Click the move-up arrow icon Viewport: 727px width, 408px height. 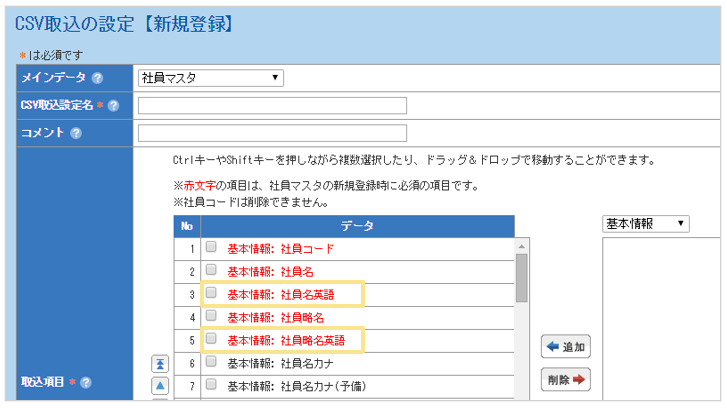point(160,385)
